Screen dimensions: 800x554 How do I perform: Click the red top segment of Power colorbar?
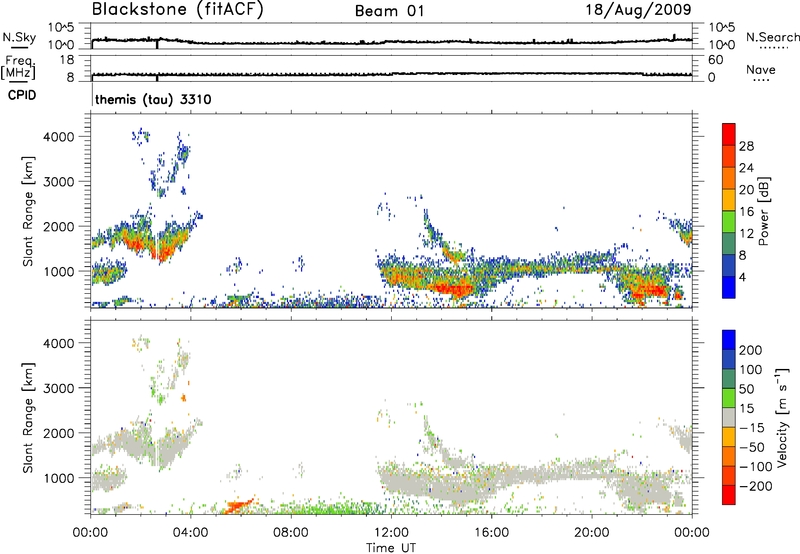click(729, 134)
